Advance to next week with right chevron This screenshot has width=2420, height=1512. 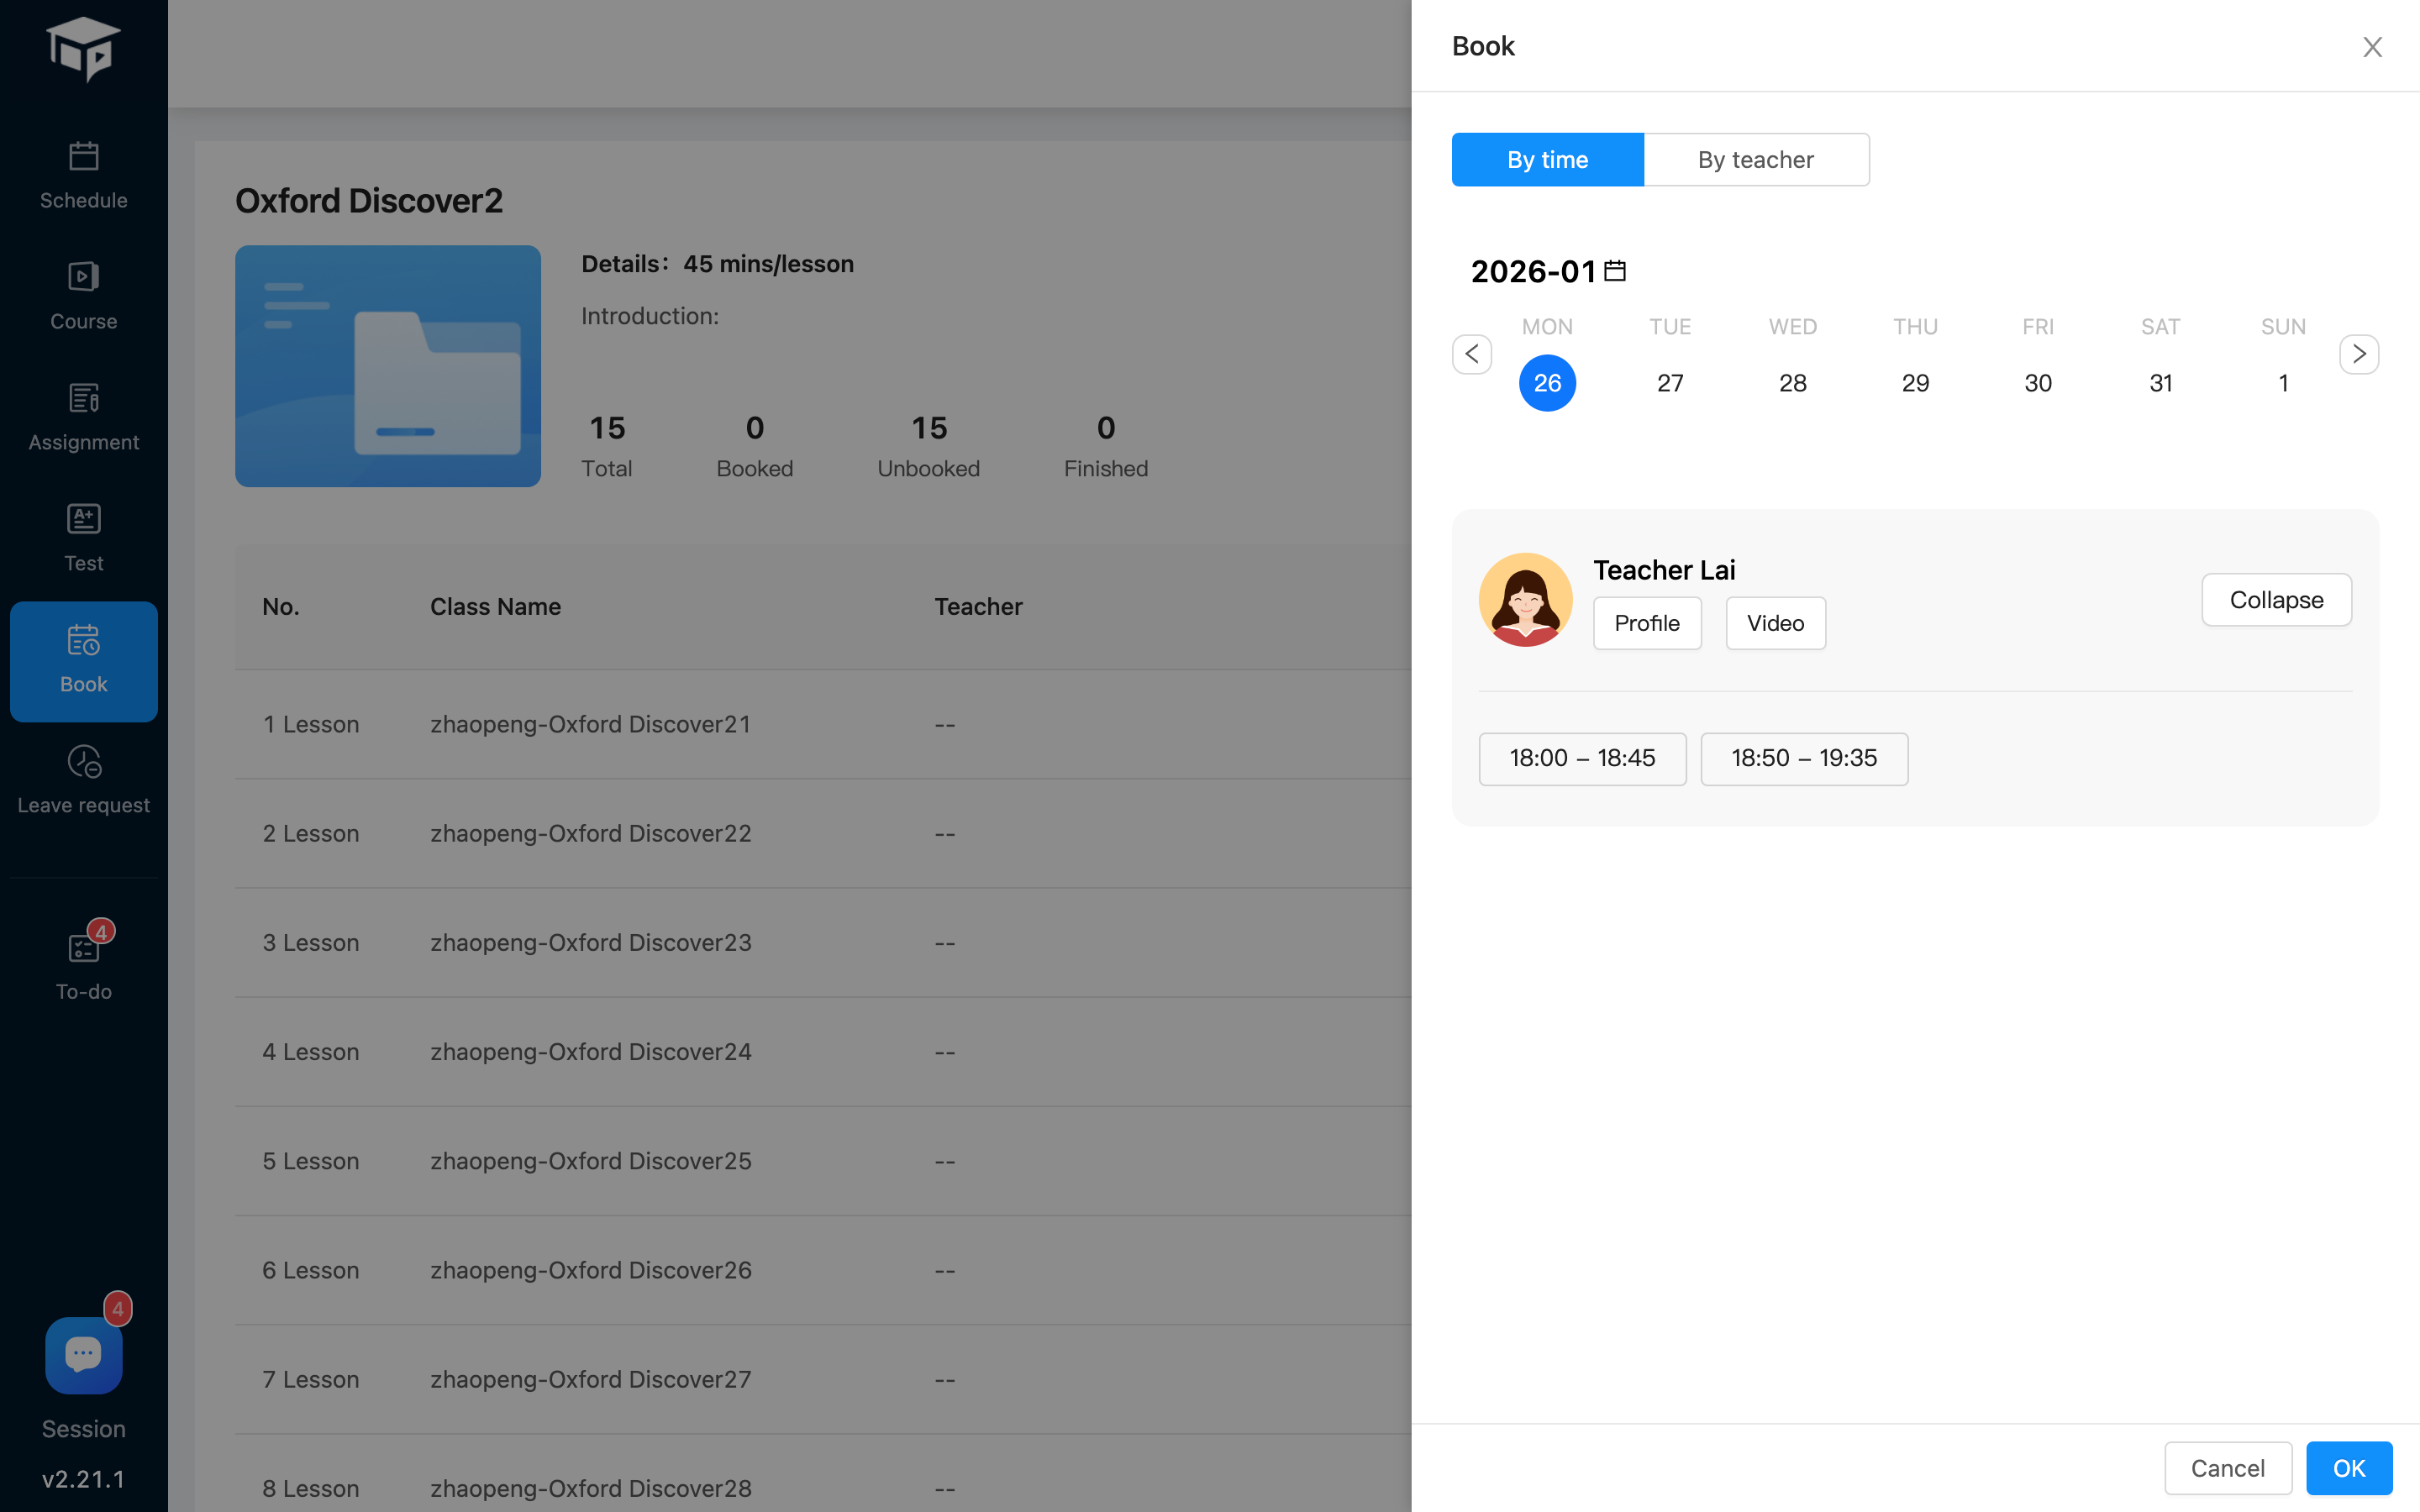[2359, 354]
